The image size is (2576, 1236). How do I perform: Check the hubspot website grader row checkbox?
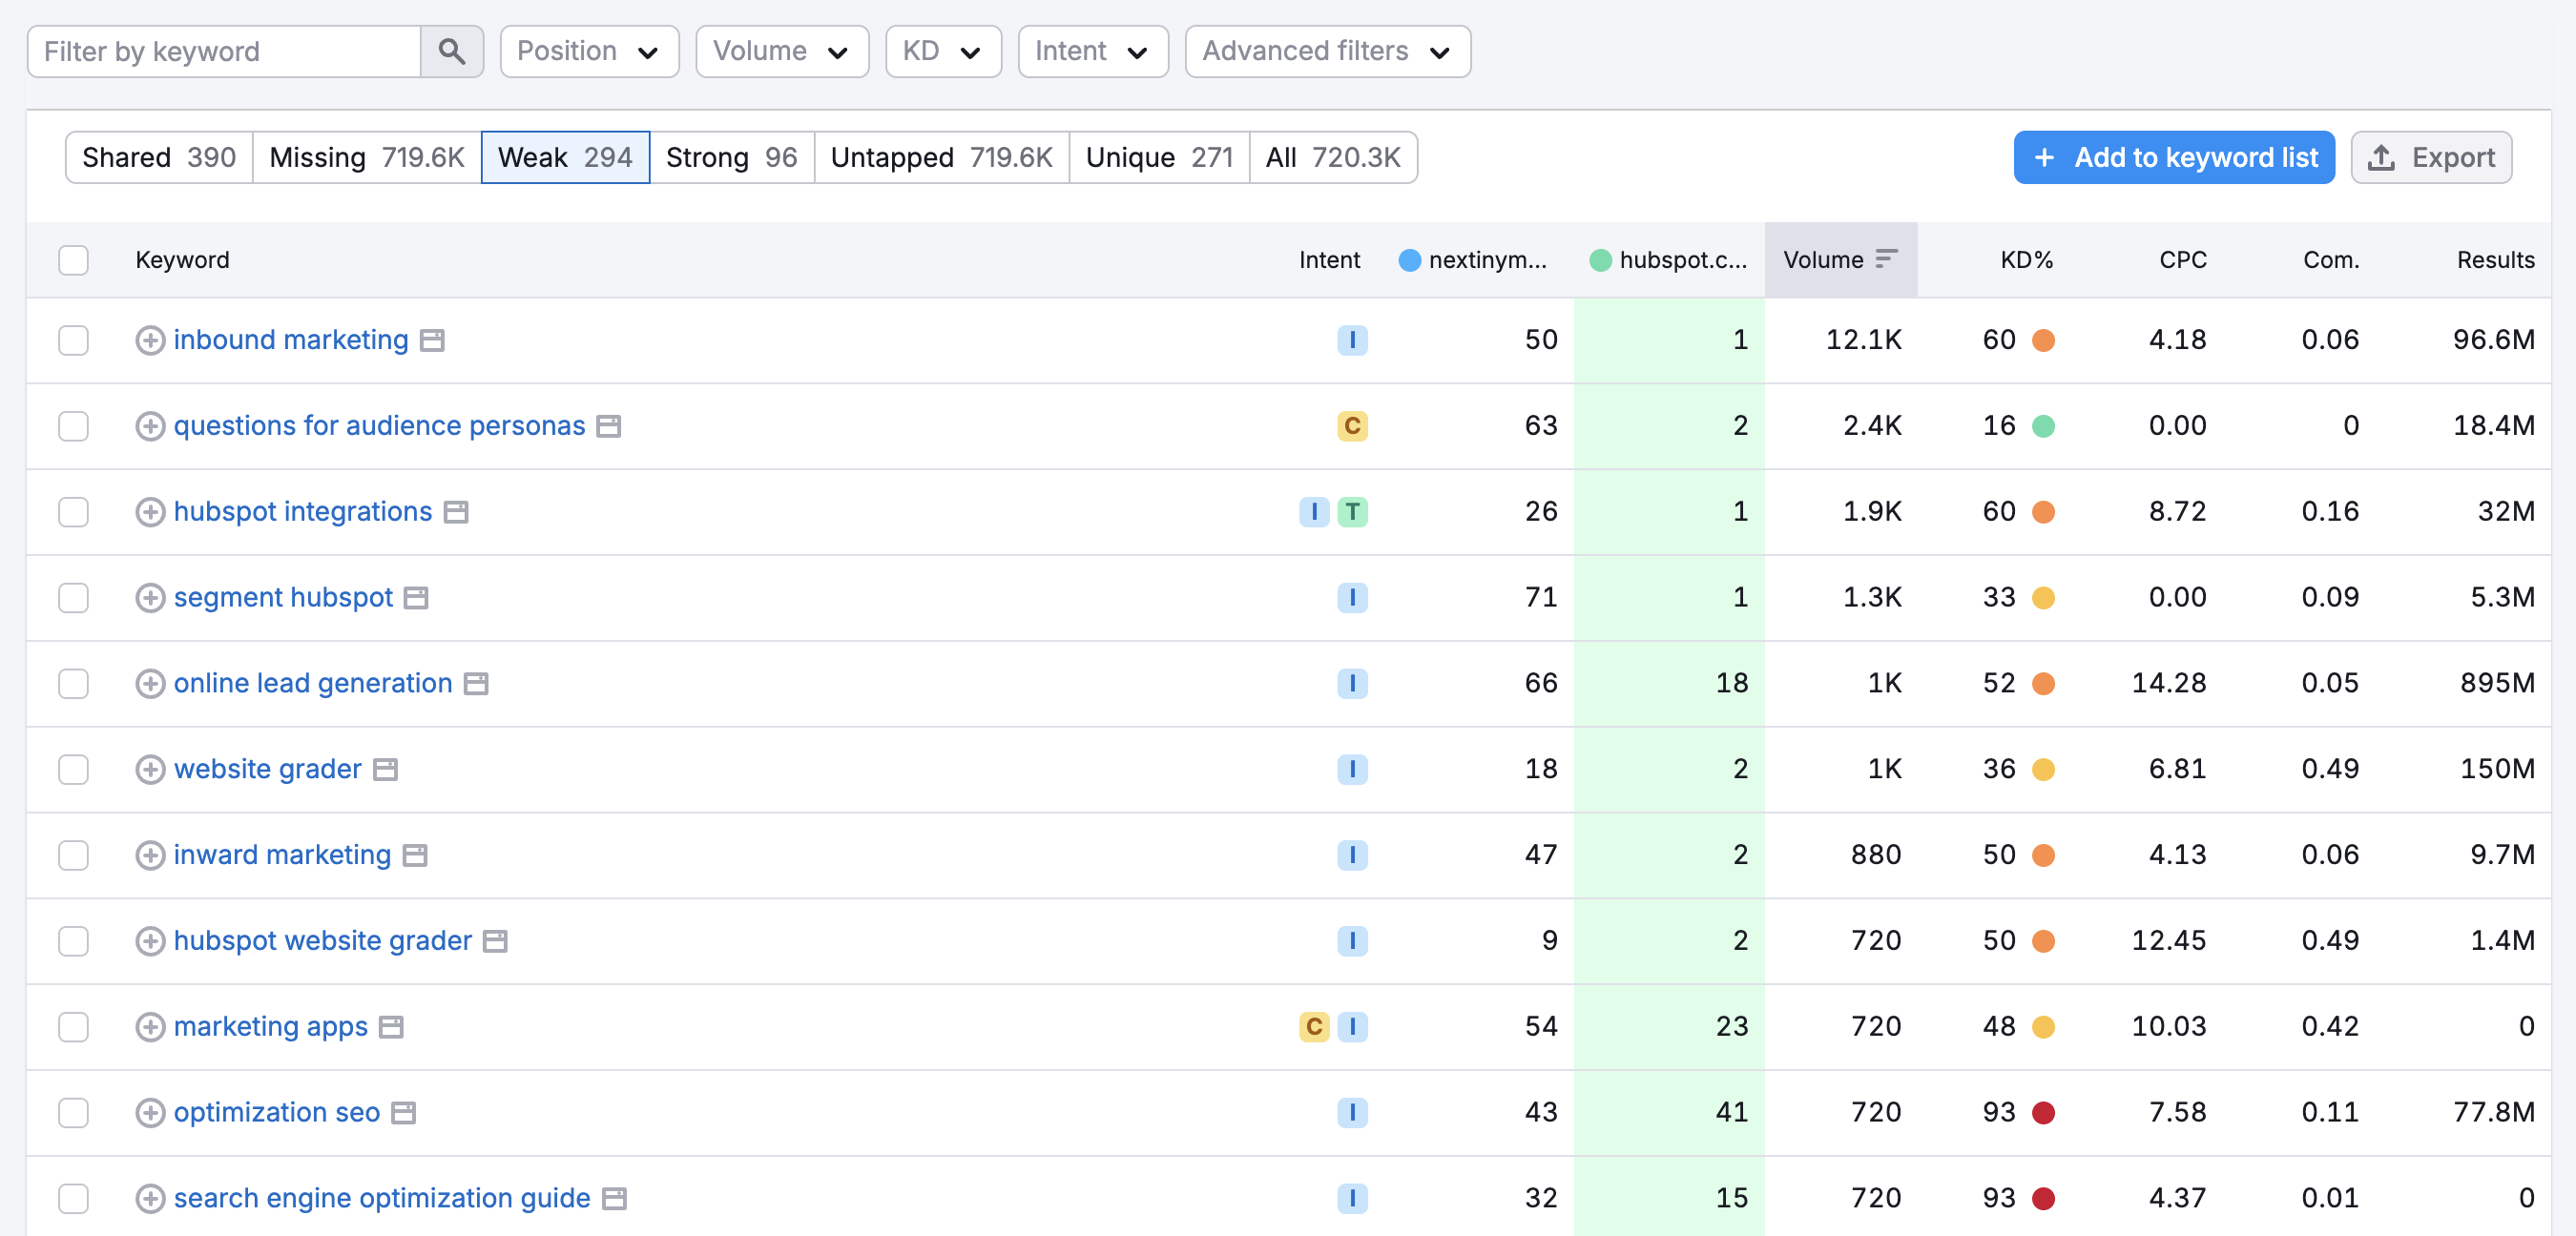click(73, 942)
